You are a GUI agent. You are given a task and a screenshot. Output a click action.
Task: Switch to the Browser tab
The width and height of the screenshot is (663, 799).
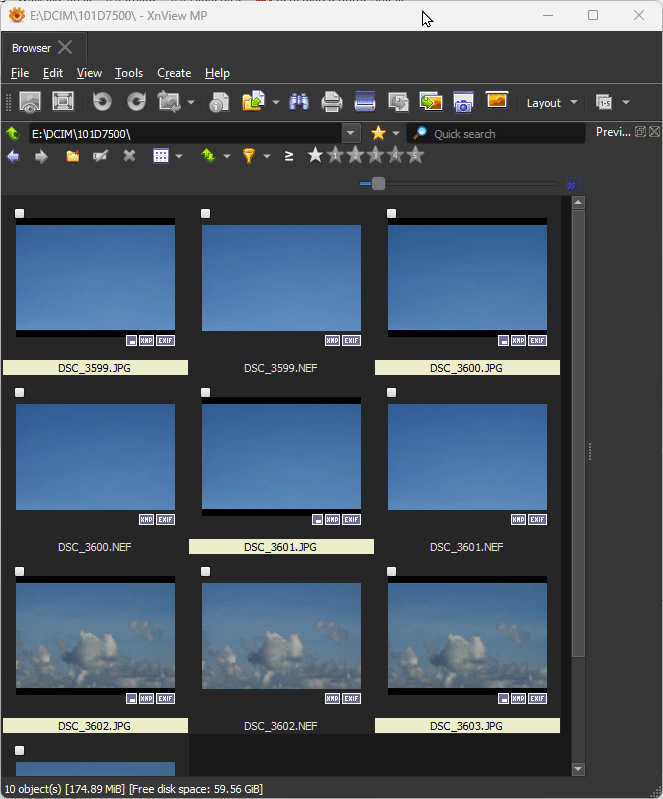pos(31,48)
